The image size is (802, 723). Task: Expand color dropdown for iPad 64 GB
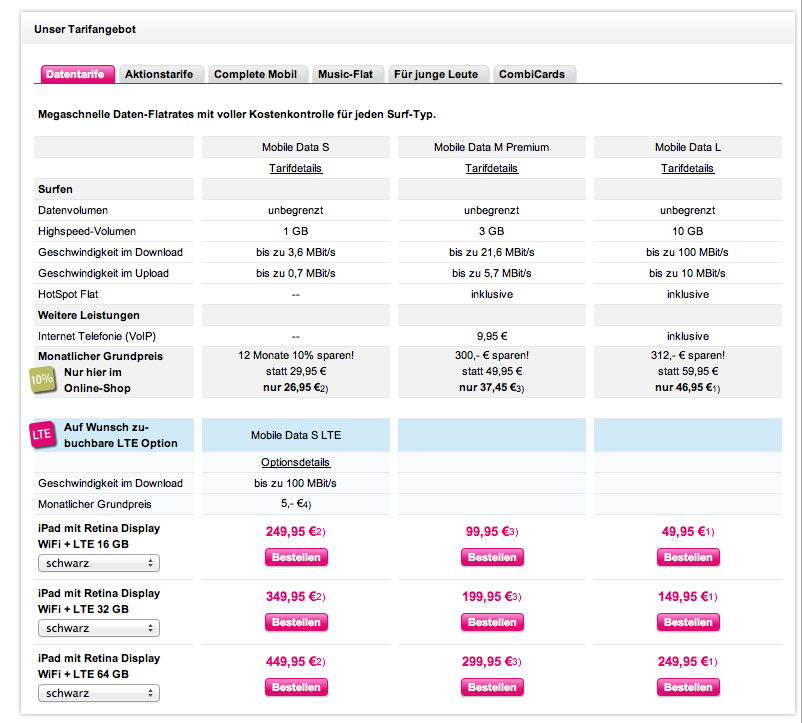pos(99,693)
